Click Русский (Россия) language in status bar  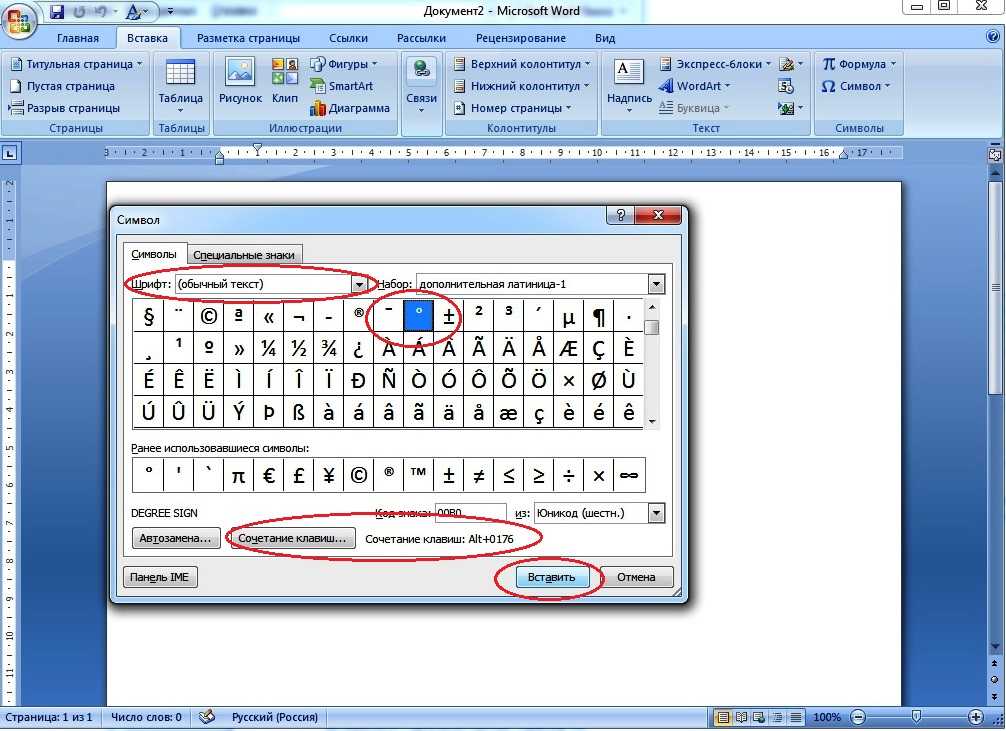[275, 717]
